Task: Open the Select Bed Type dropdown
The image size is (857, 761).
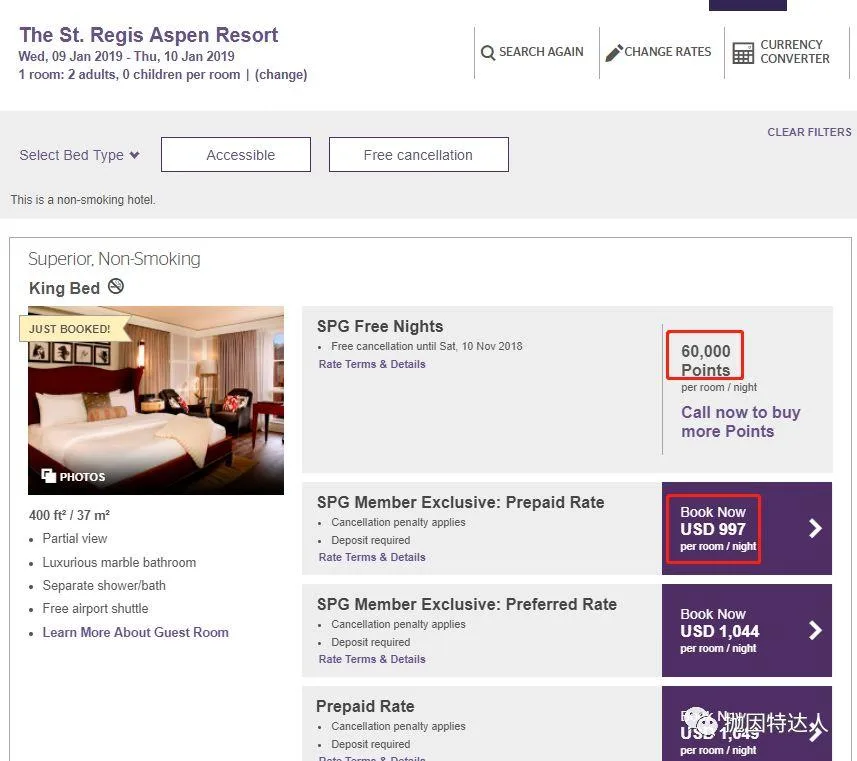Action: [x=79, y=155]
